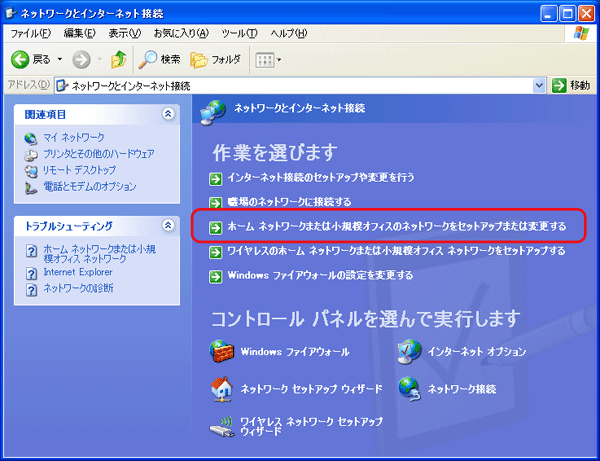Click the ネットワーク接続 globe icon
The height and width of the screenshot is (461, 600).
(409, 389)
